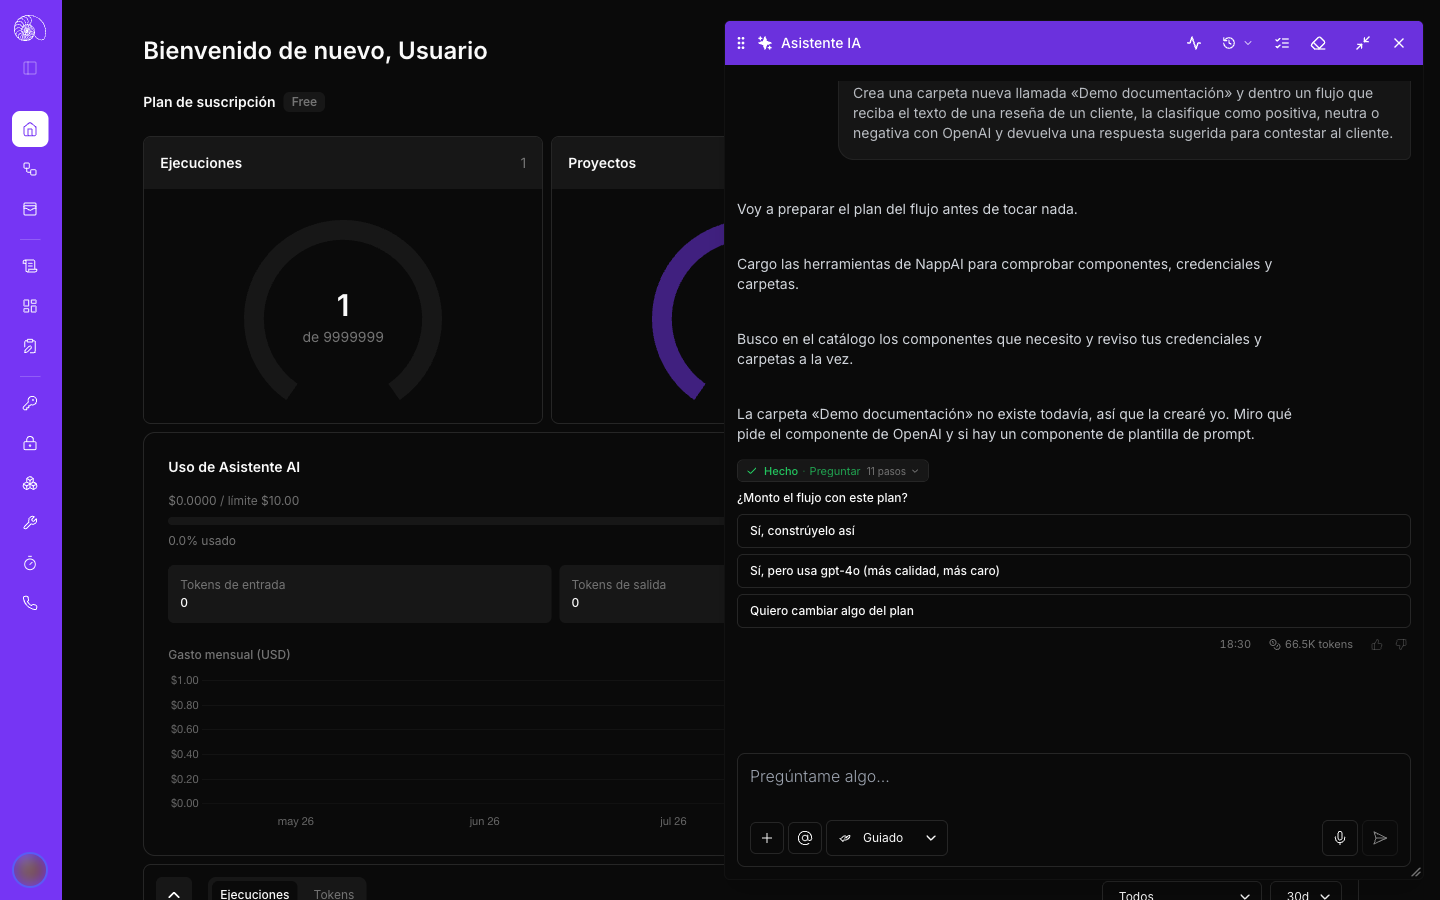Open the Guiado mode dropdown

tap(887, 838)
